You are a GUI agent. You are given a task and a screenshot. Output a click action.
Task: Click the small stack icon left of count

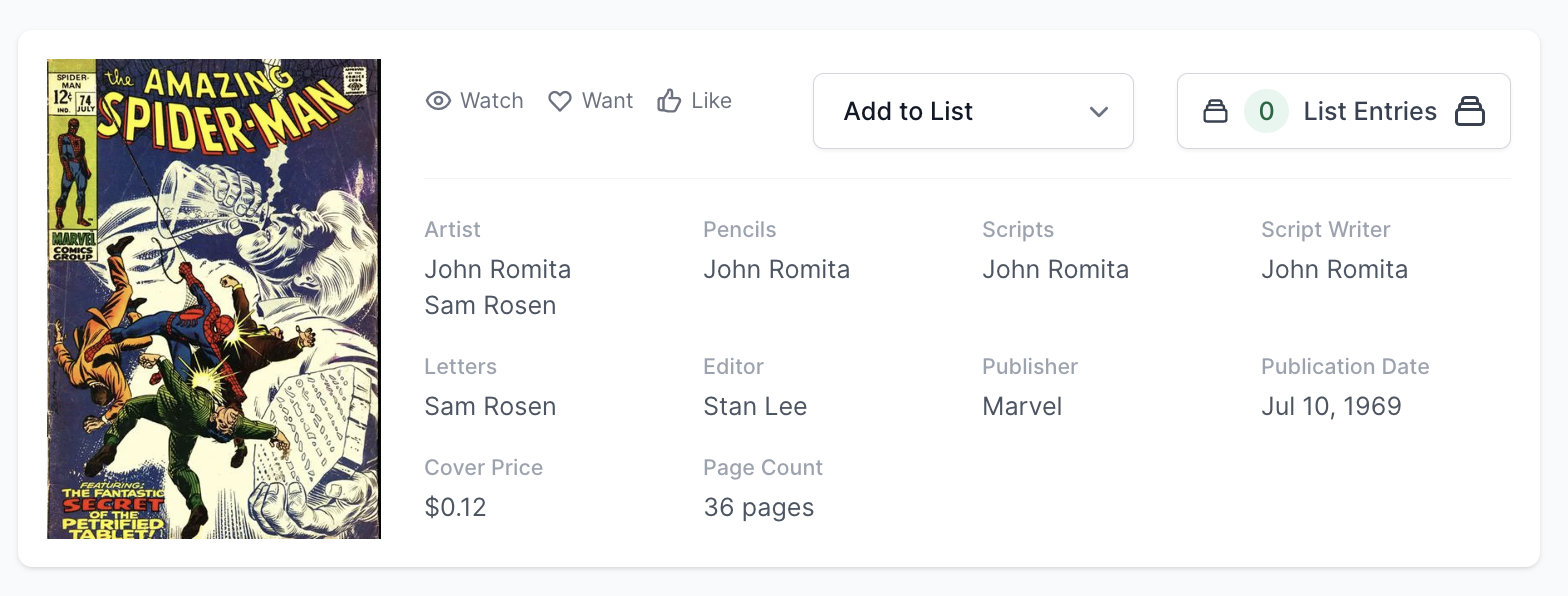tap(1215, 111)
